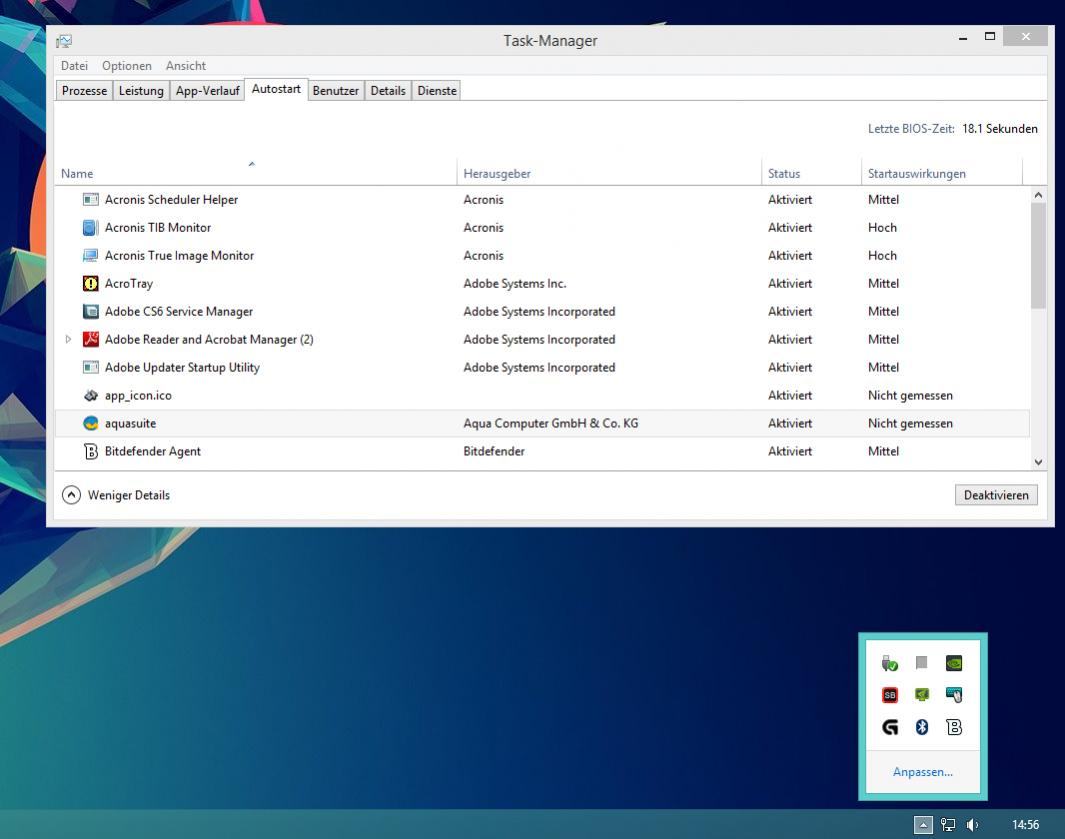Switch to the Prozesse tab

click(x=84, y=90)
